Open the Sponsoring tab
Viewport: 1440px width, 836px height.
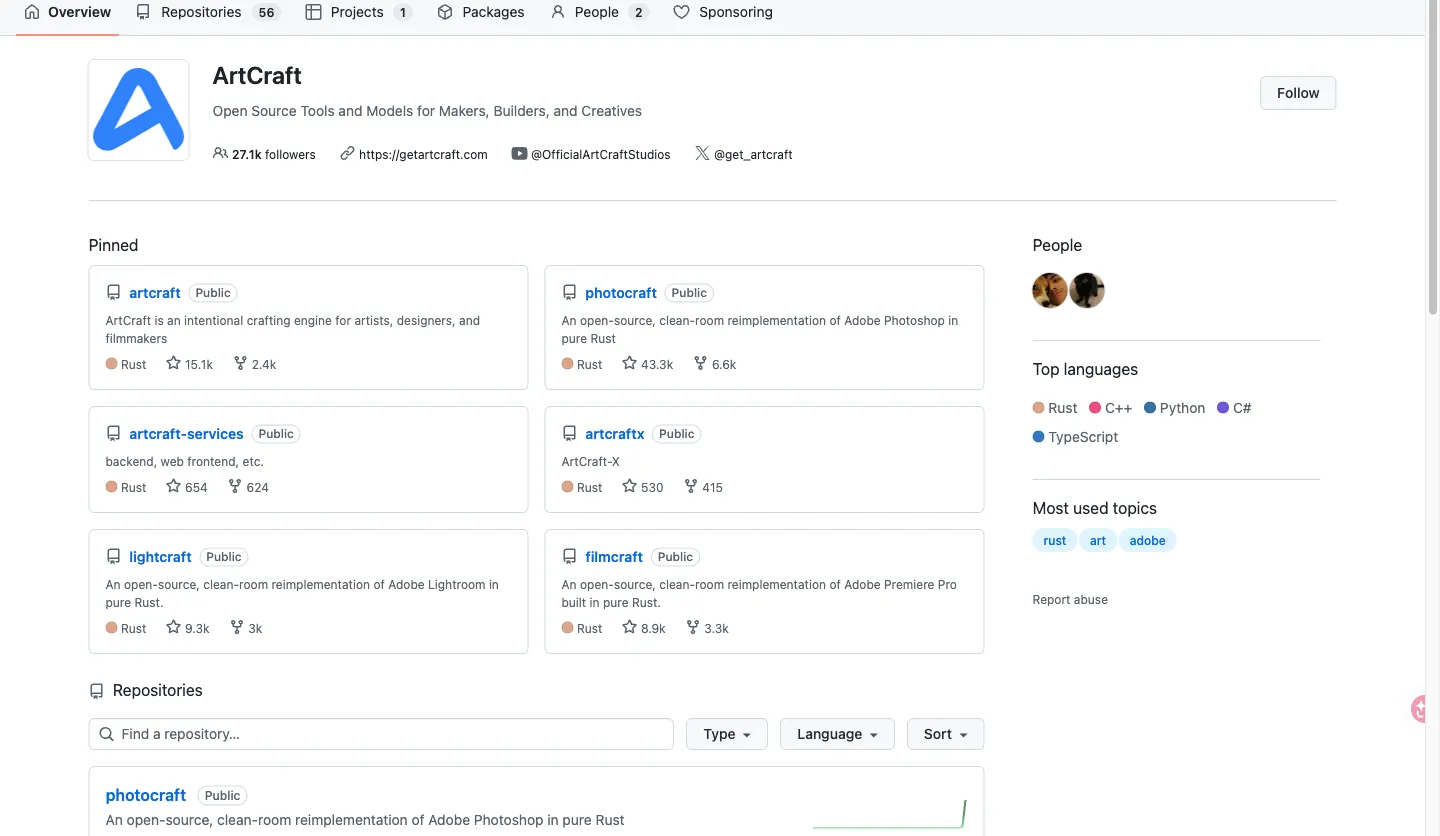[723, 12]
